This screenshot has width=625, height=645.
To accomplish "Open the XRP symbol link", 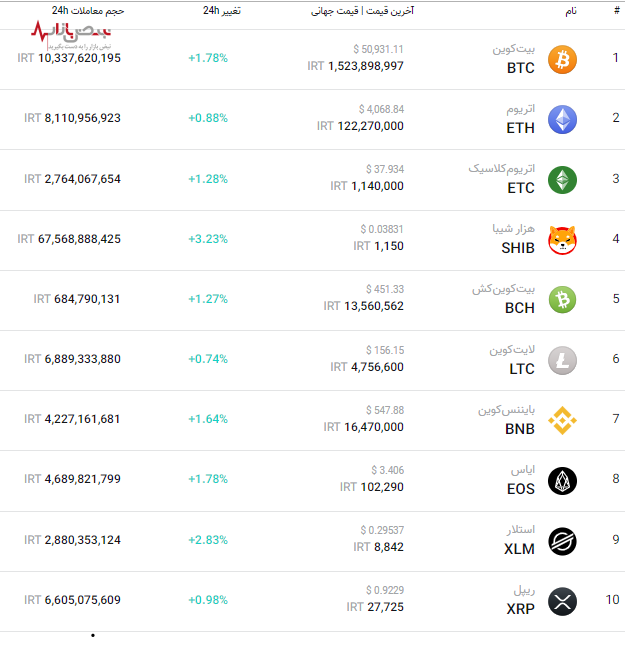I will coord(520,609).
